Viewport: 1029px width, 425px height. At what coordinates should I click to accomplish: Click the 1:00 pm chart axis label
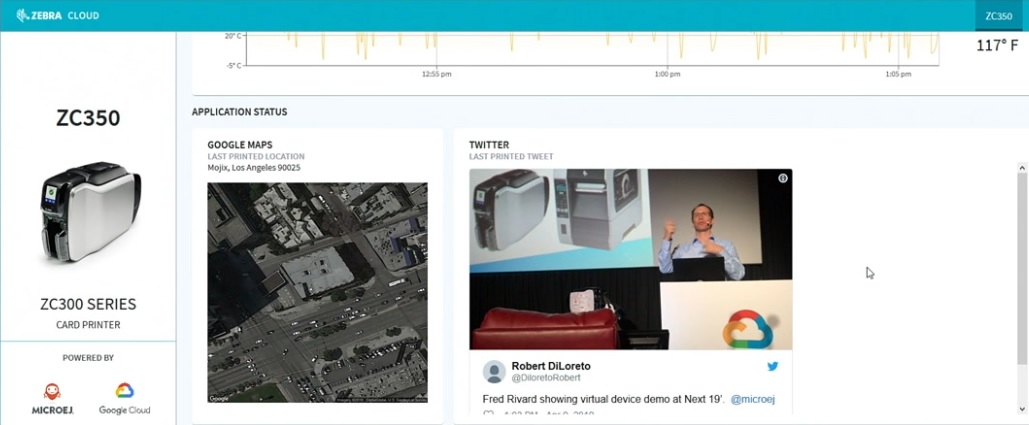[667, 74]
